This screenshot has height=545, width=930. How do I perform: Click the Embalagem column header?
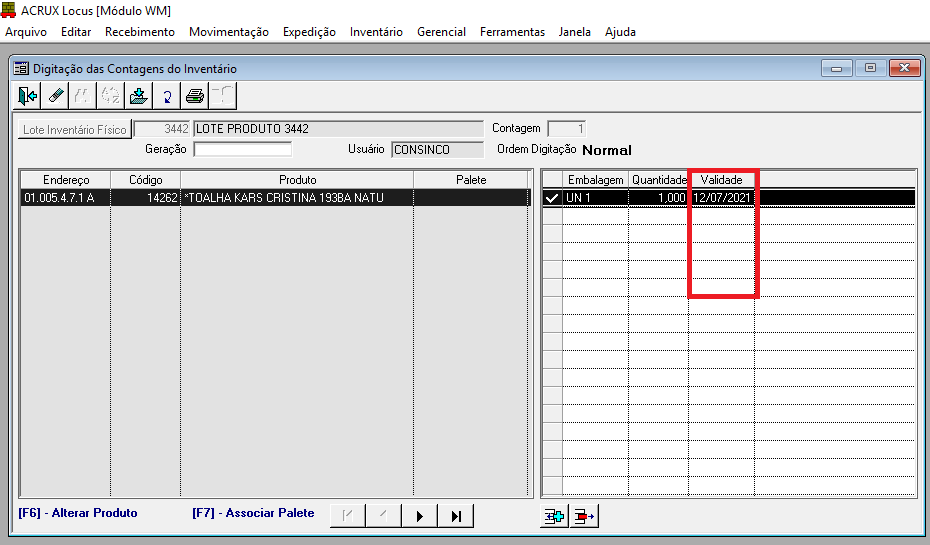point(595,180)
